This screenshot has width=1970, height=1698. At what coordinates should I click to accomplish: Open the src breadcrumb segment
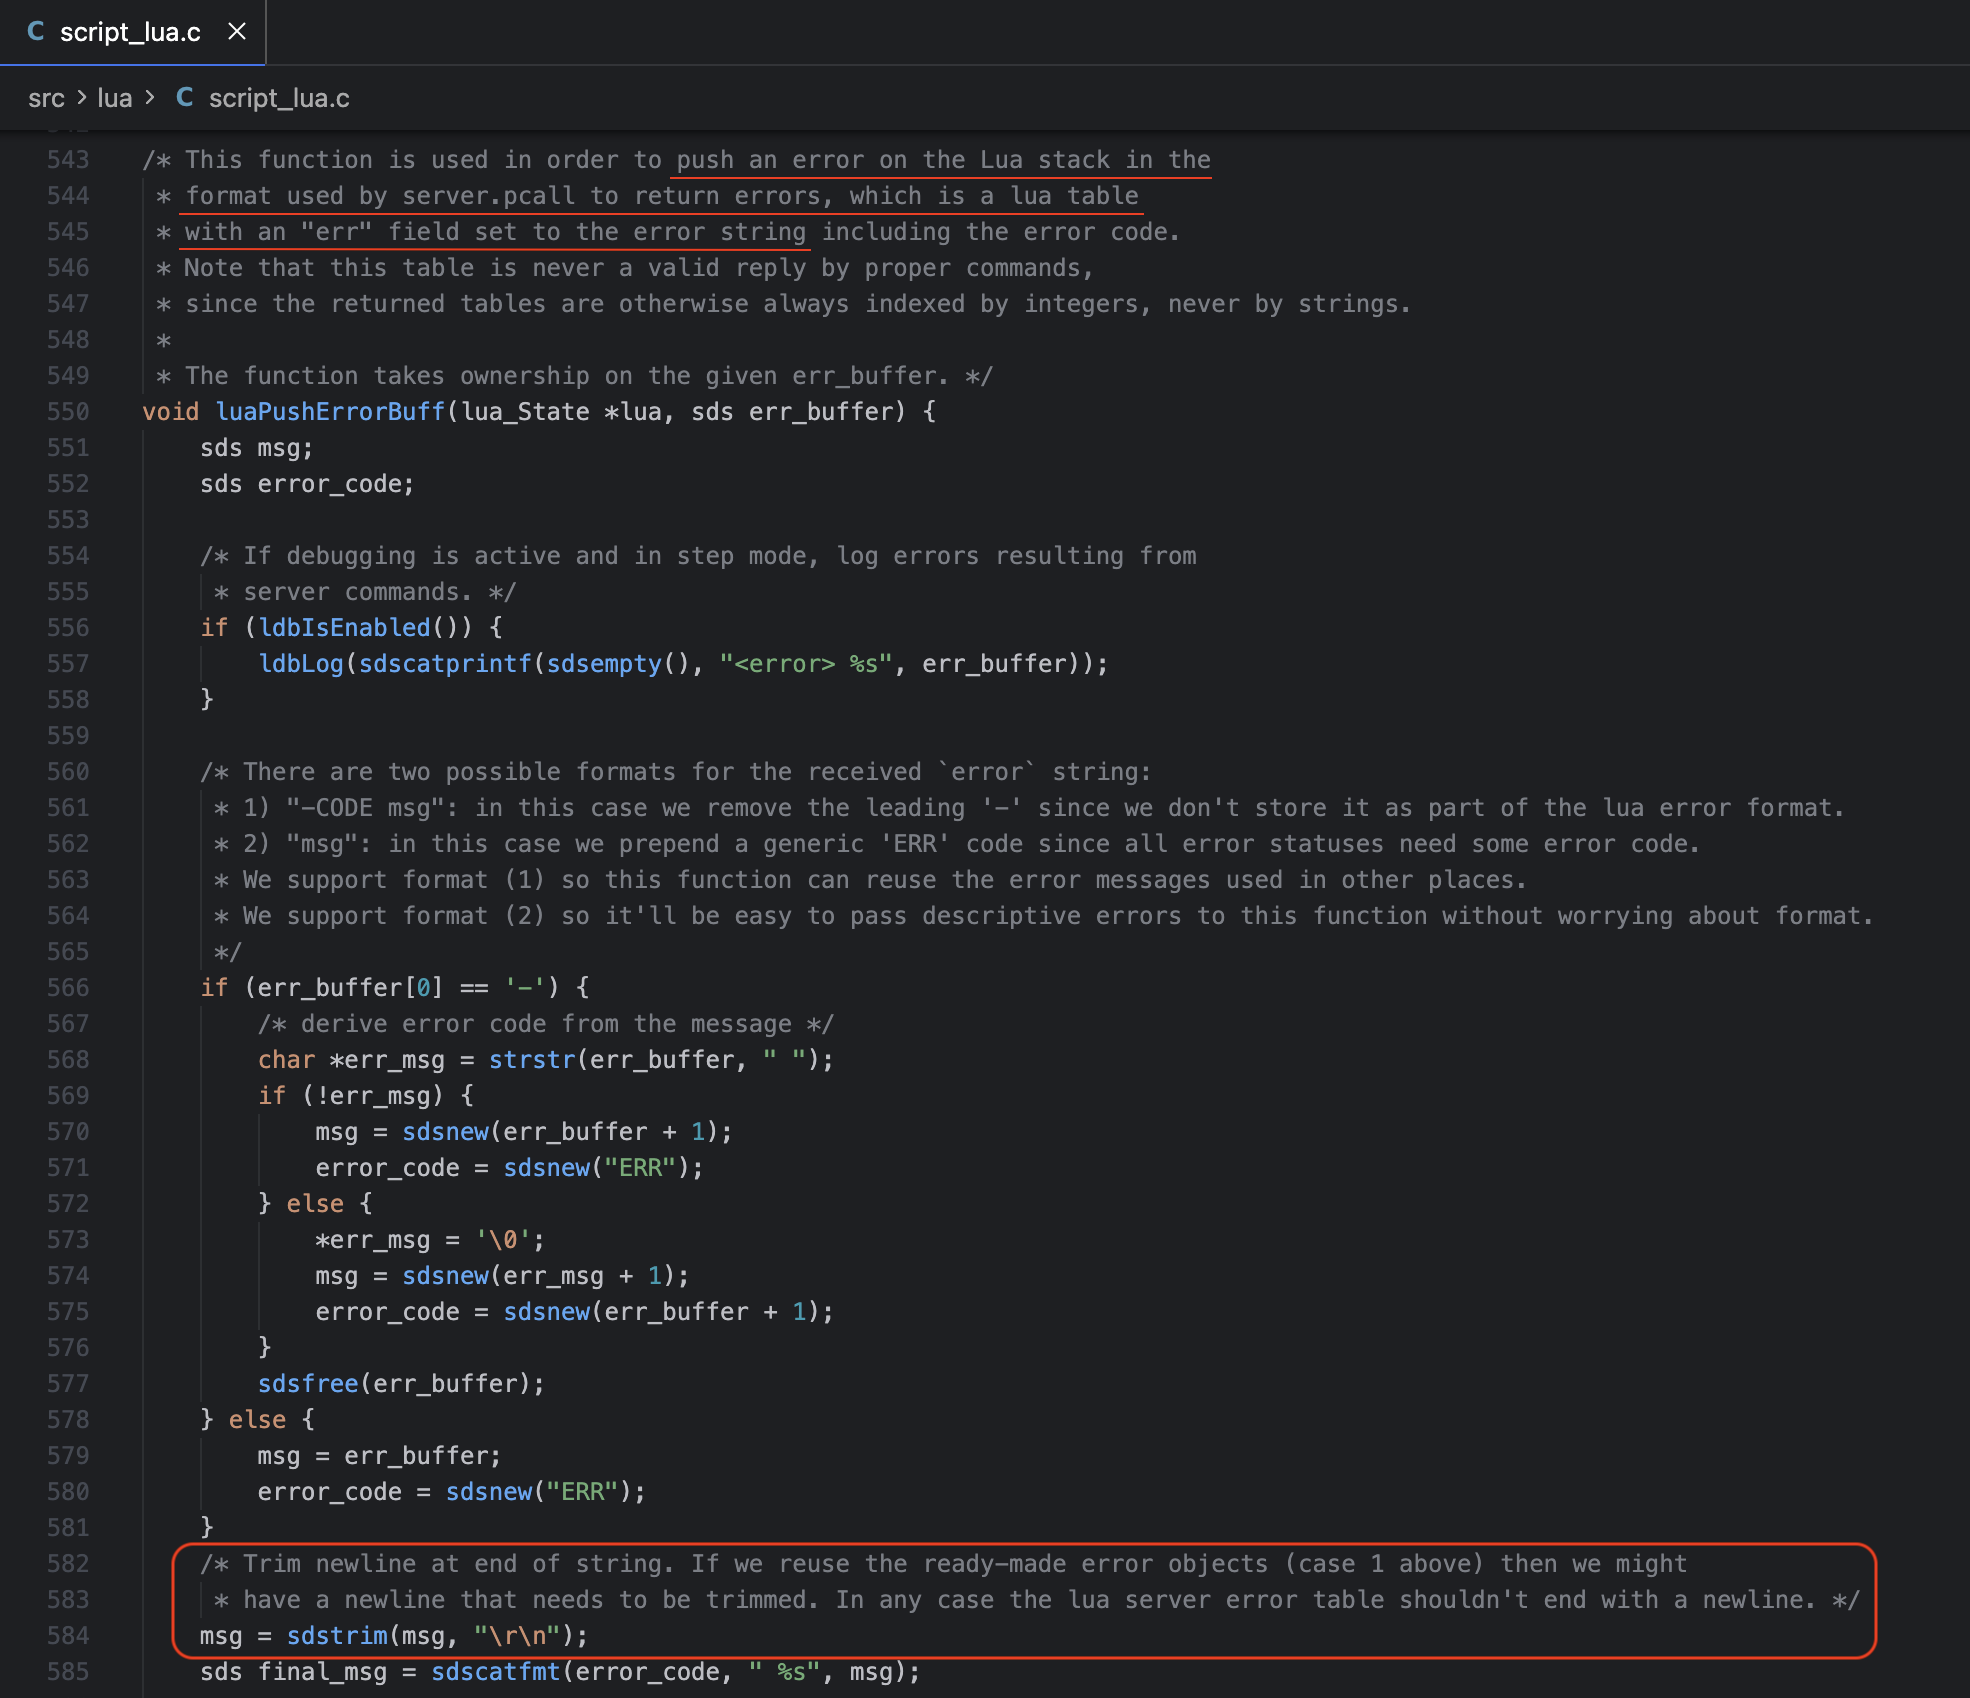click(x=46, y=98)
